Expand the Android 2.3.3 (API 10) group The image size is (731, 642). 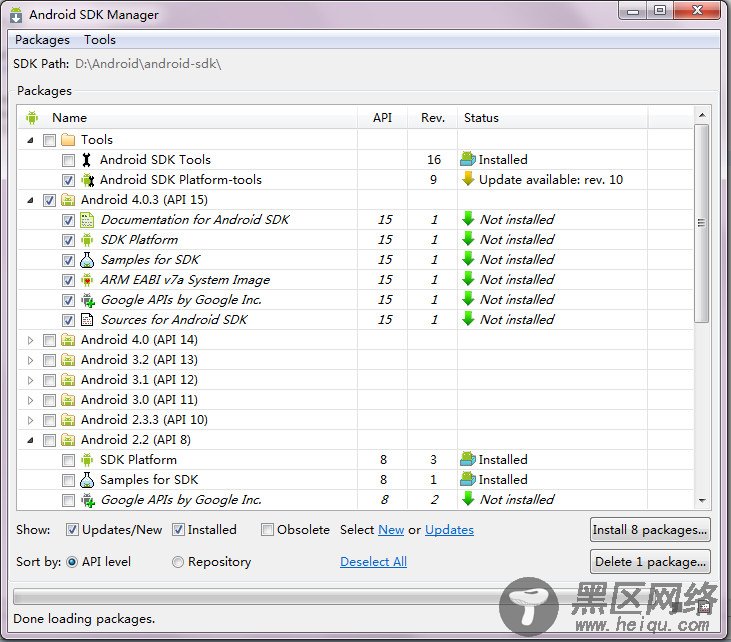tap(30, 421)
